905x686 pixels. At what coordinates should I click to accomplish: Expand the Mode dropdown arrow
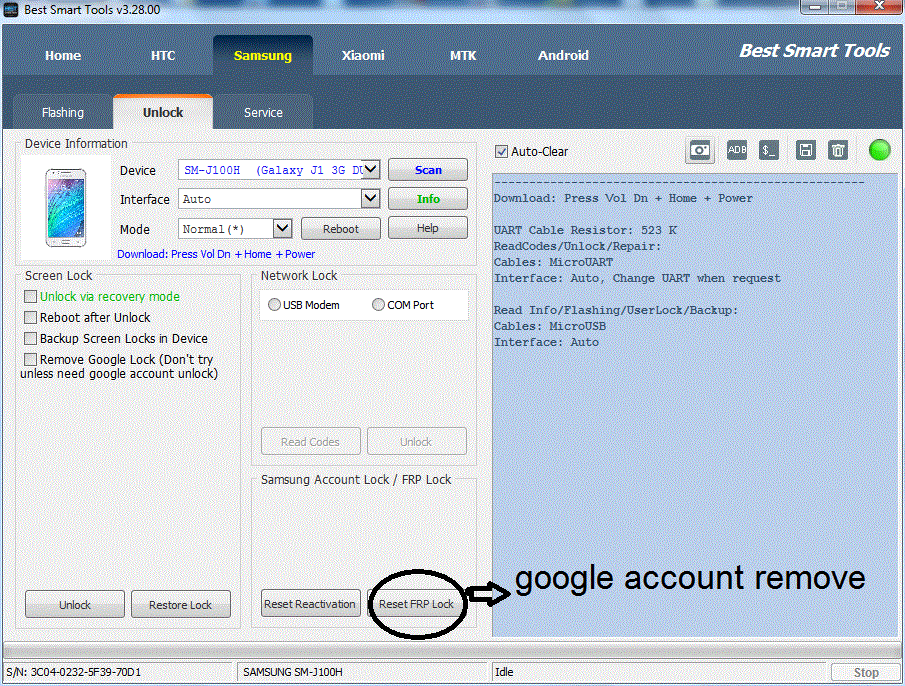tap(282, 228)
